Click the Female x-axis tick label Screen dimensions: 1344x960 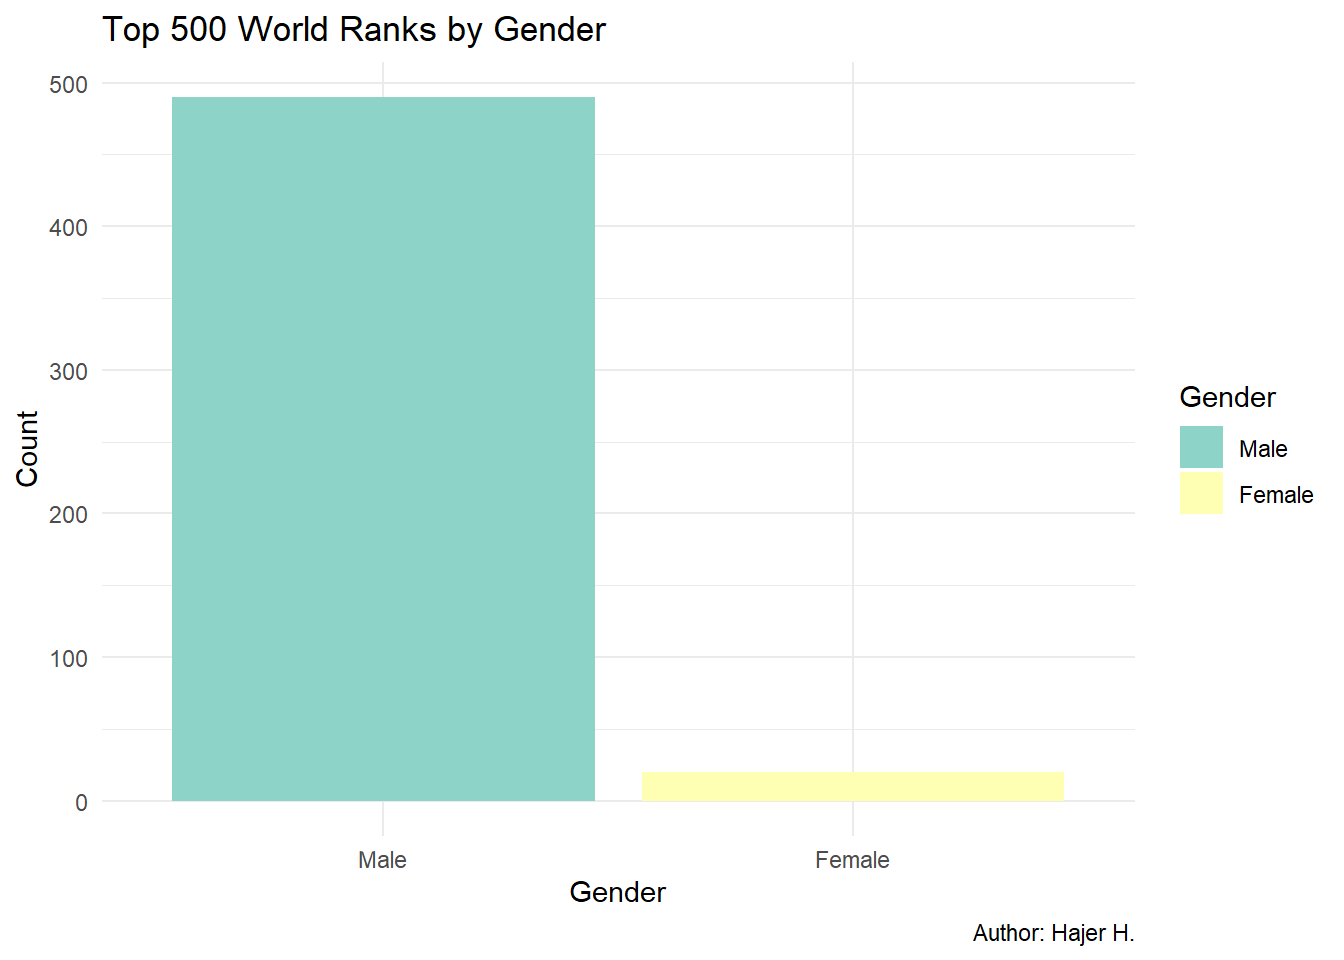[852, 860]
